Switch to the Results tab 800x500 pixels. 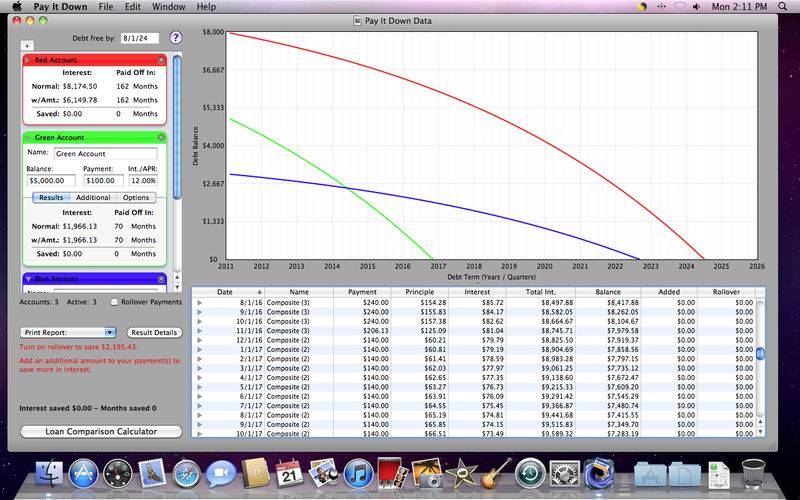[x=51, y=197]
